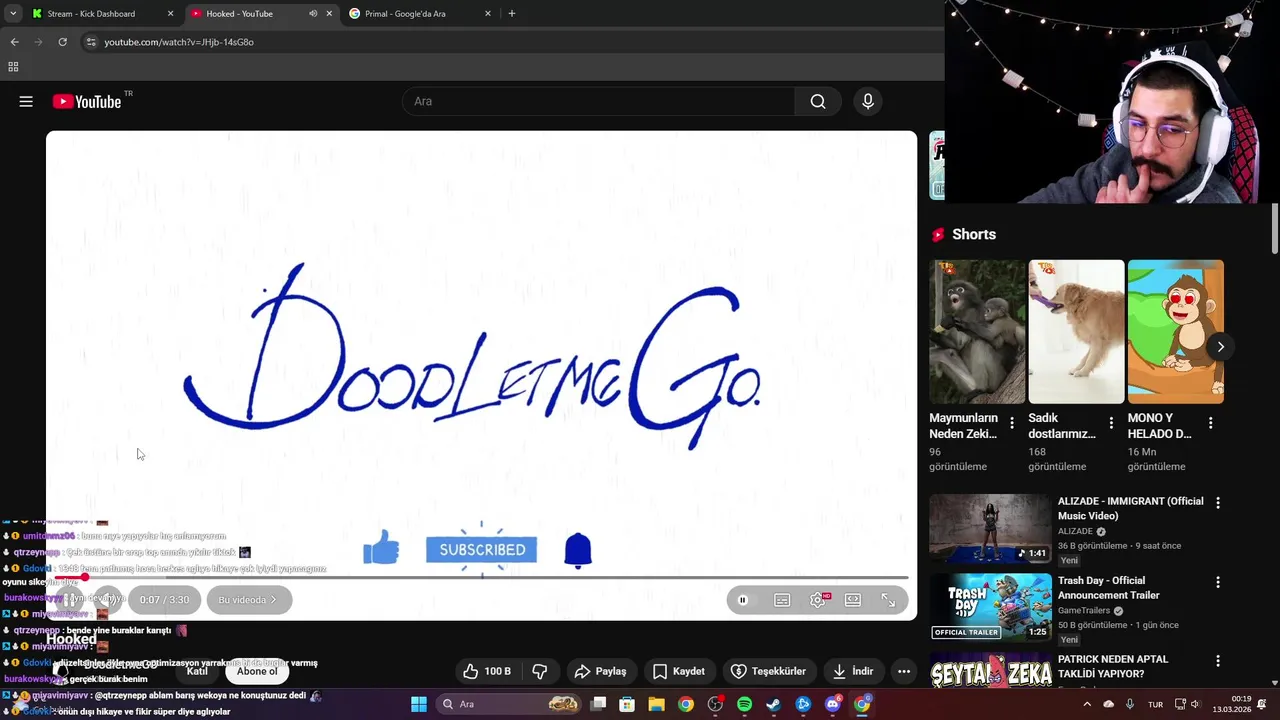Image resolution: width=1280 pixels, height=720 pixels.
Task: Click the in-video SUBSCRIBED graphic
Action: [x=482, y=550]
